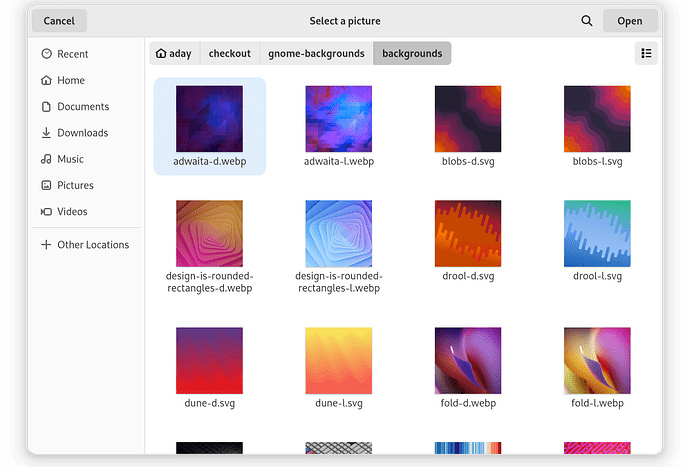Go to gnome-backgrounds path segment
This screenshot has width=690, height=467.
point(315,54)
